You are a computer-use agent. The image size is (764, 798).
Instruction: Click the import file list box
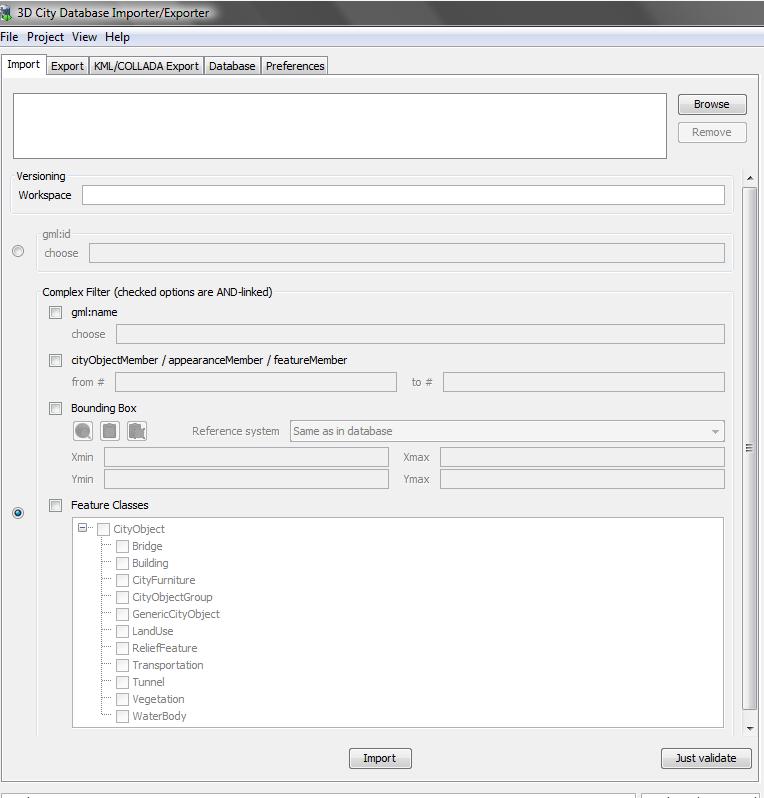coord(340,126)
